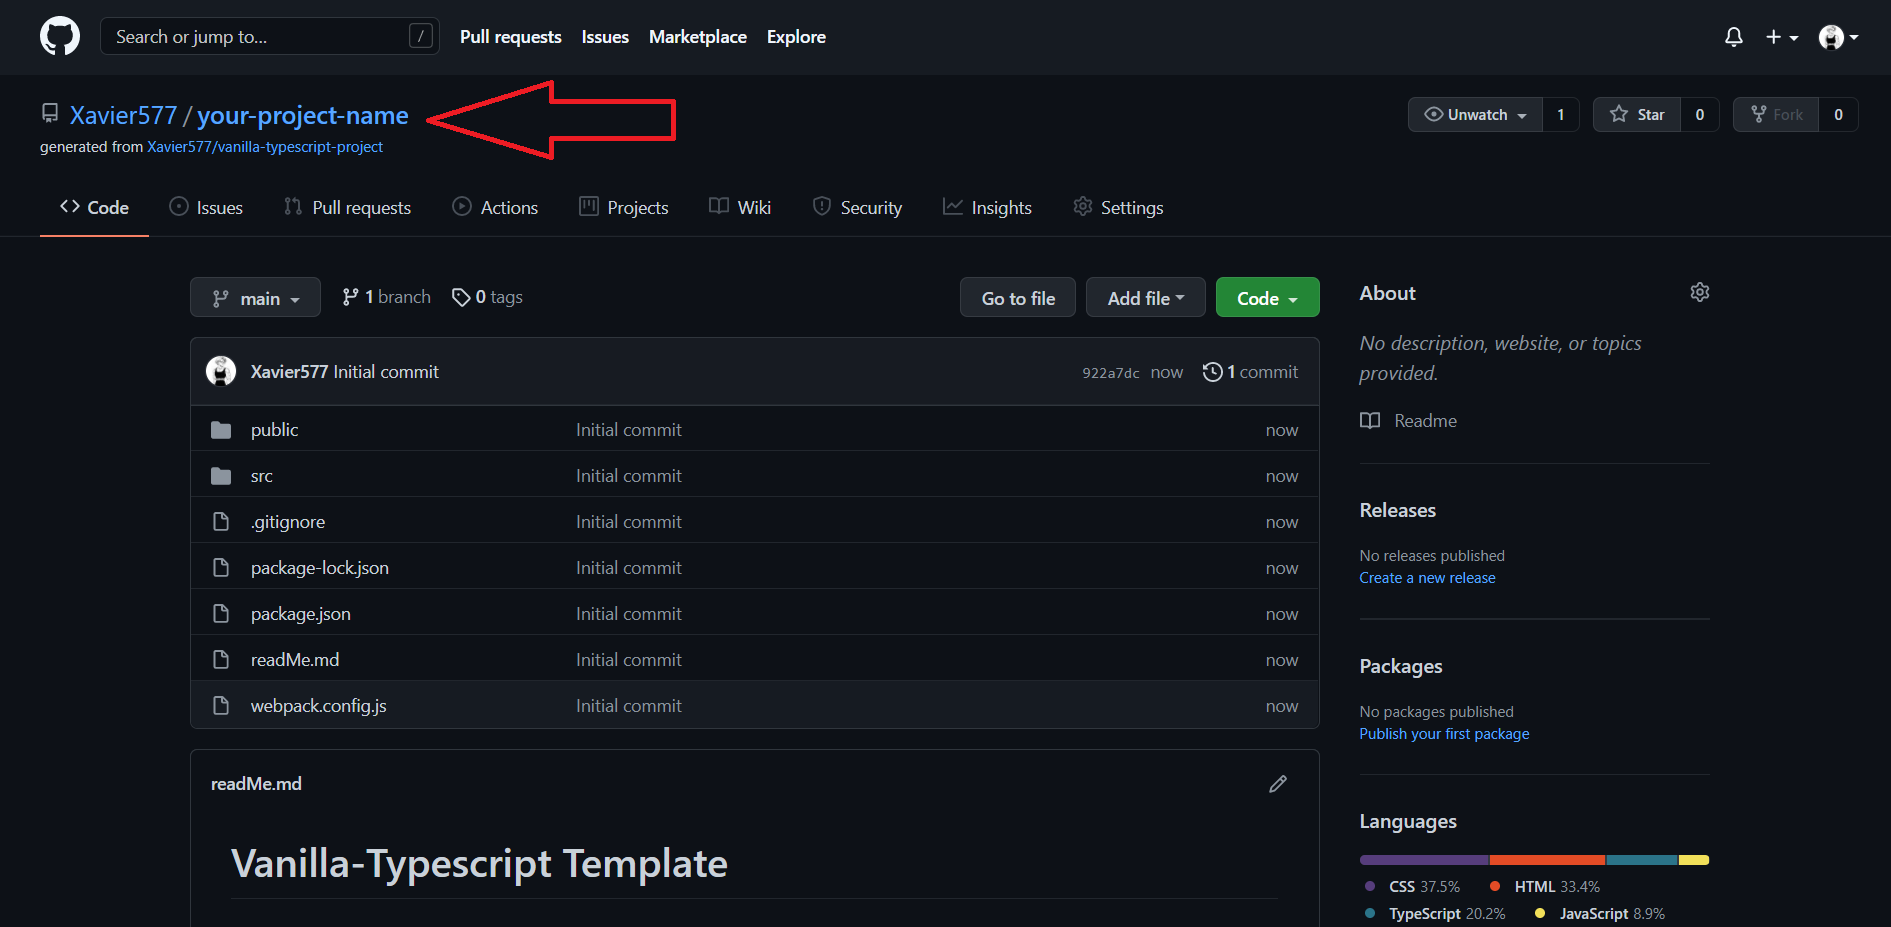Open the Releases heading link
Viewport: 1891px width, 927px height.
[x=1398, y=510]
